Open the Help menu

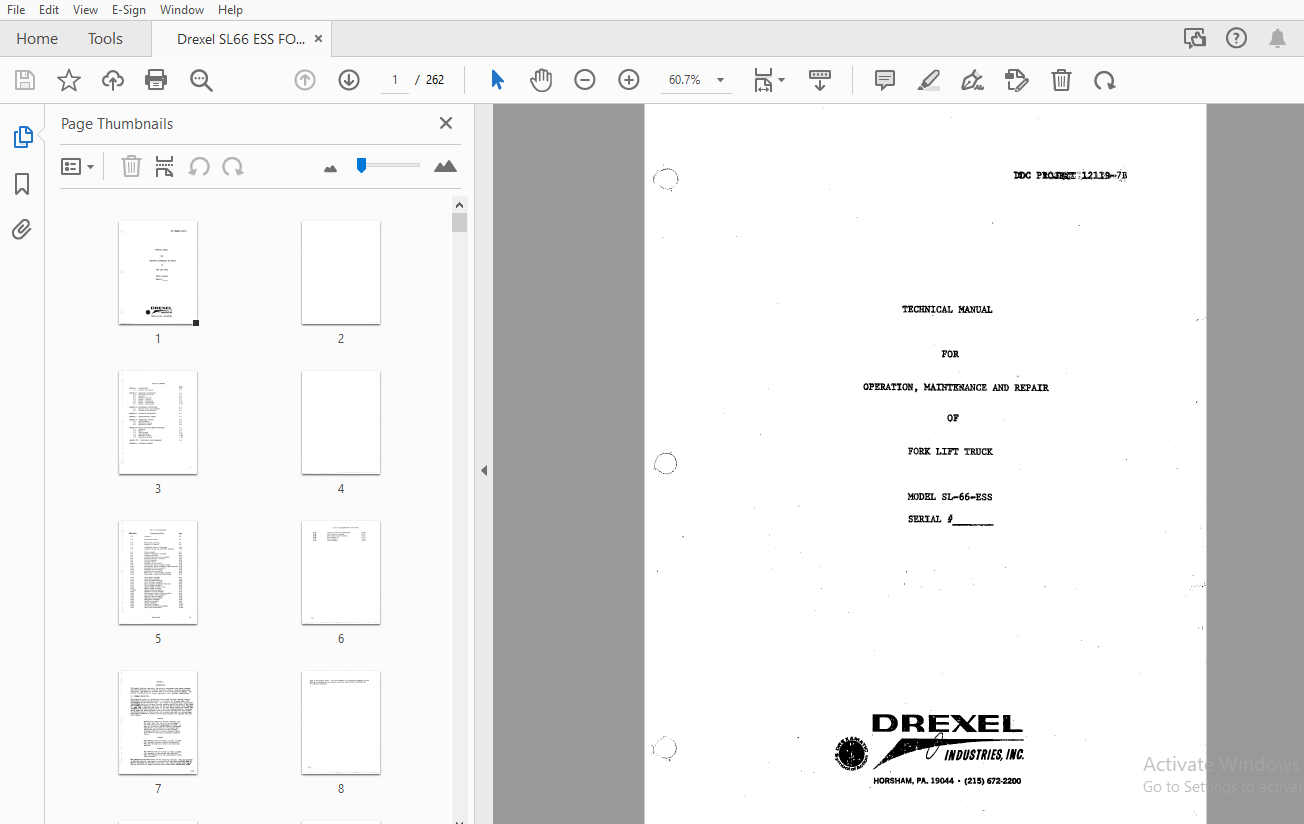230,9
